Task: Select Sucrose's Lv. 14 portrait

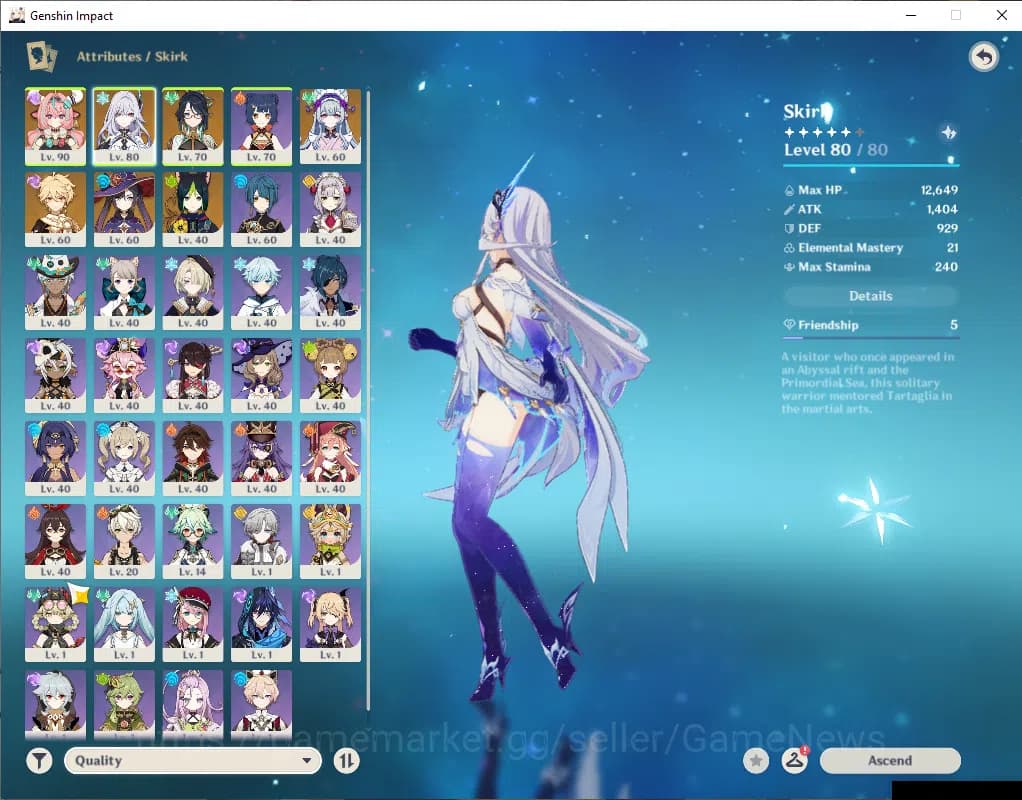Action: click(x=193, y=541)
